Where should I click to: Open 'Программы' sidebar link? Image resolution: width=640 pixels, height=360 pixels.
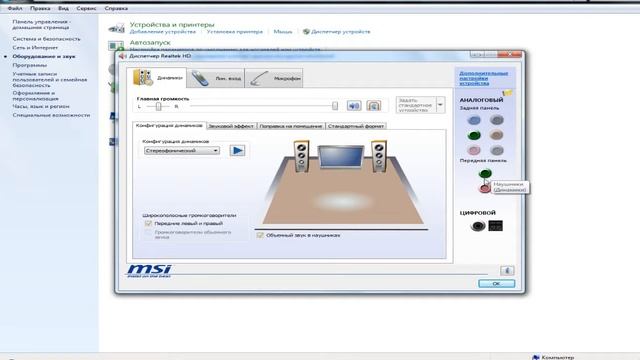(29, 65)
